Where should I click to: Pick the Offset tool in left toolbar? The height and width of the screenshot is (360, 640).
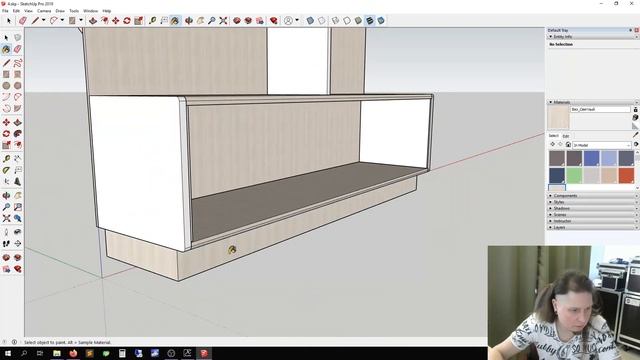[x=18, y=145]
